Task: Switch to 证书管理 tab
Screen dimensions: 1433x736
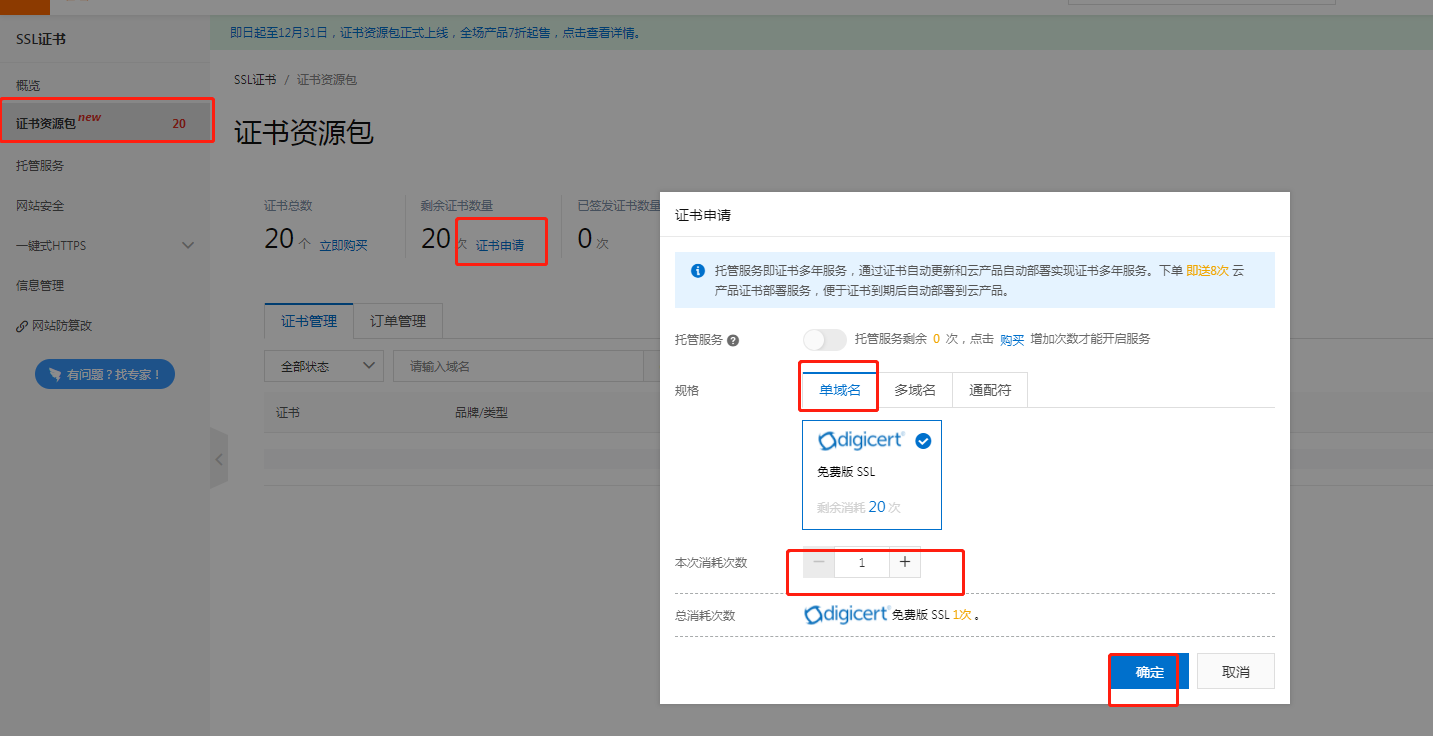Action: pyautogui.click(x=309, y=322)
